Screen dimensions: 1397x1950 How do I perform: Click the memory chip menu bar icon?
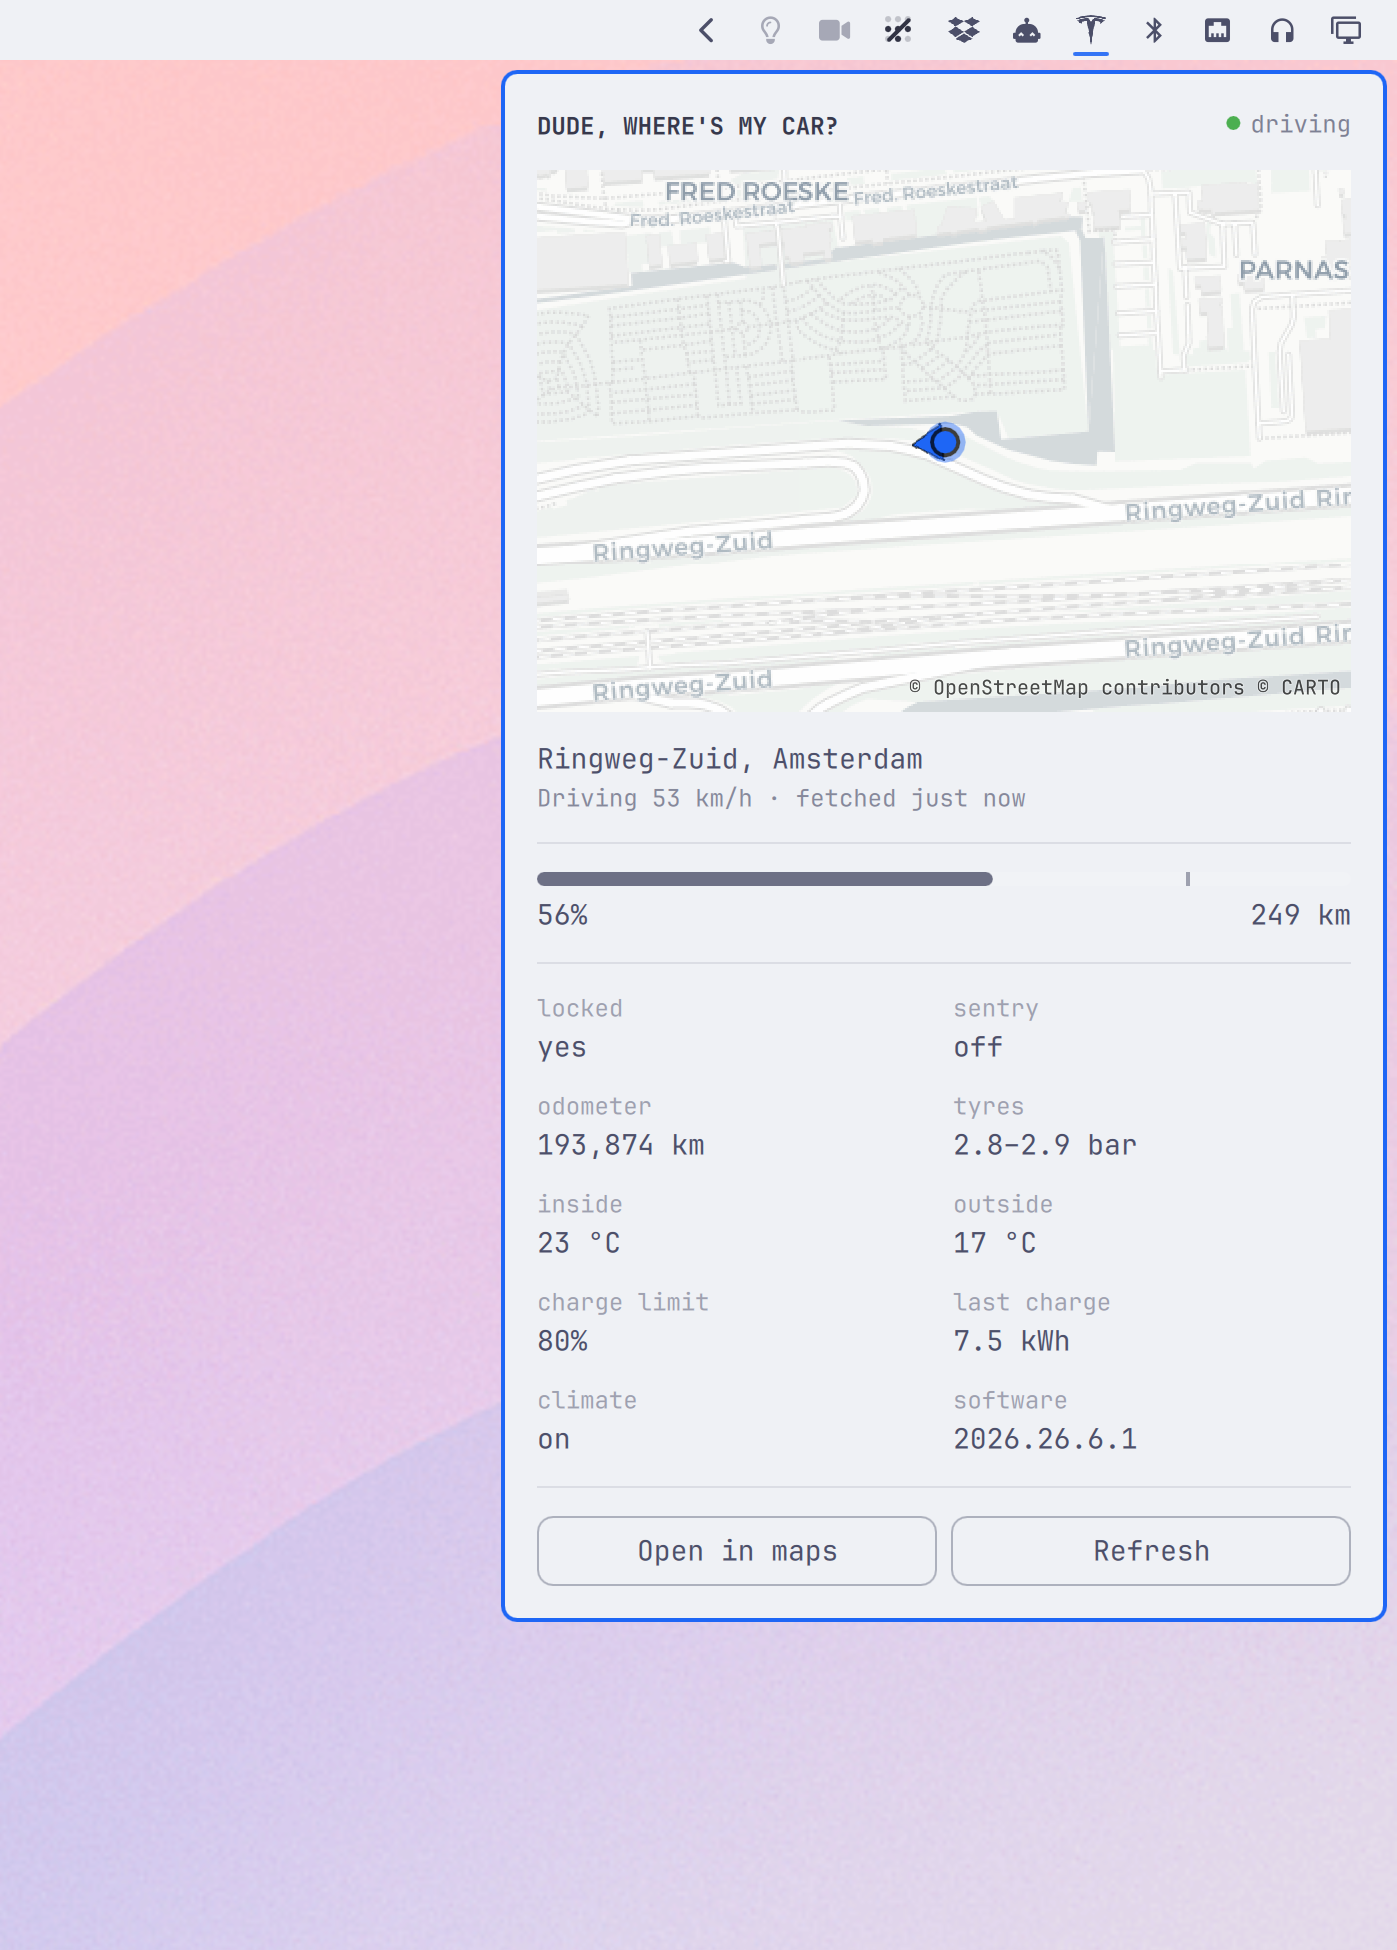pyautogui.click(x=1218, y=31)
